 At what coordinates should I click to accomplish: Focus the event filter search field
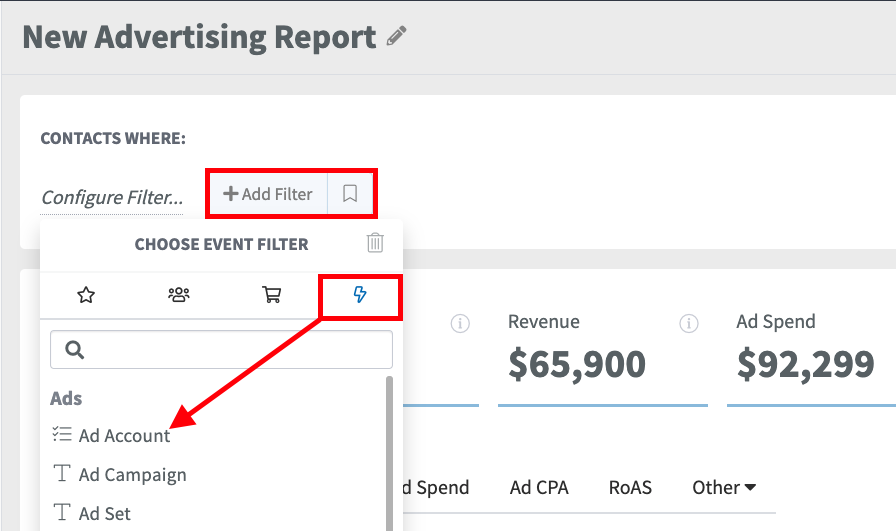tap(221, 349)
